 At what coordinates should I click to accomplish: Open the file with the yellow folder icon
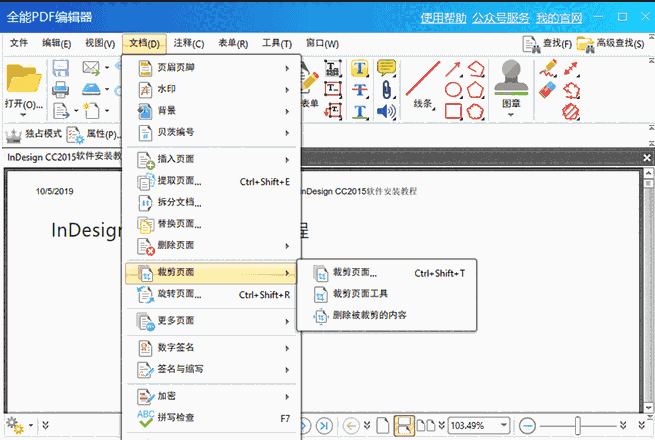(24, 78)
